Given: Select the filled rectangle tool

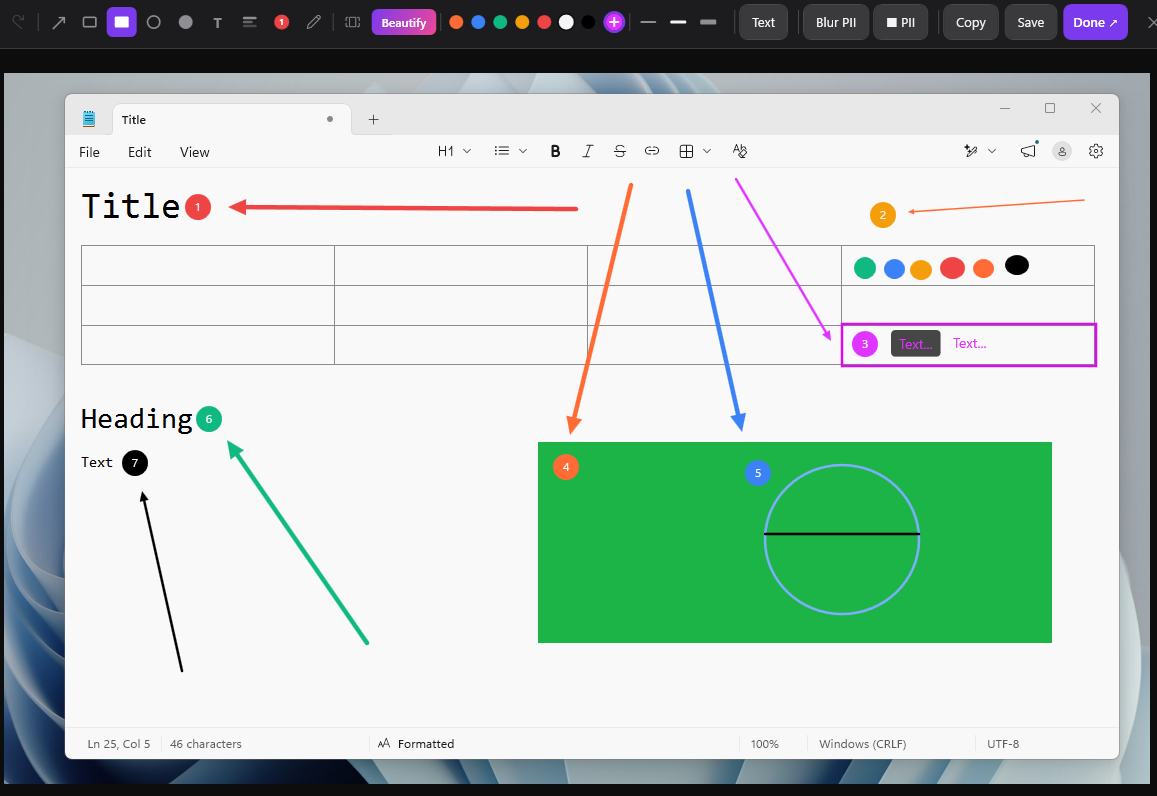Looking at the screenshot, I should tap(122, 22).
